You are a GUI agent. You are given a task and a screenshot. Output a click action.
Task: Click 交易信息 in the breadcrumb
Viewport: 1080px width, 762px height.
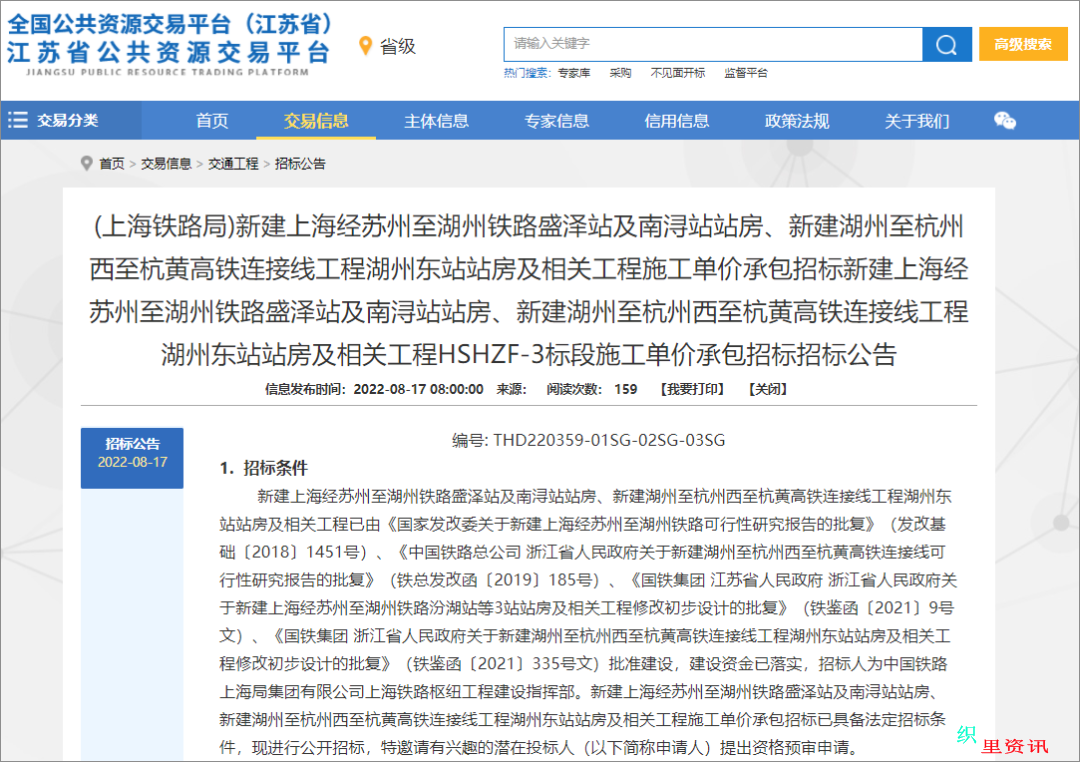click(x=166, y=163)
